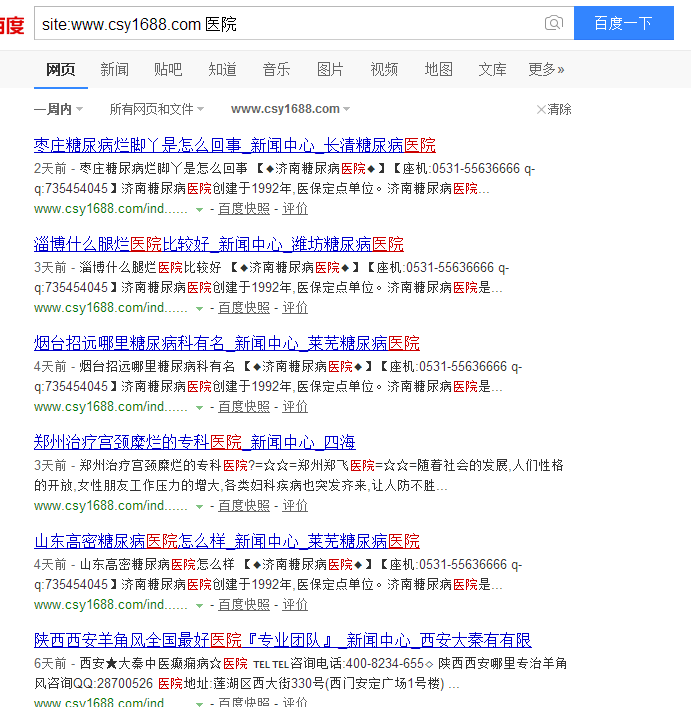Clear filters with ×清除
This screenshot has height=707, width=691.
(x=554, y=109)
